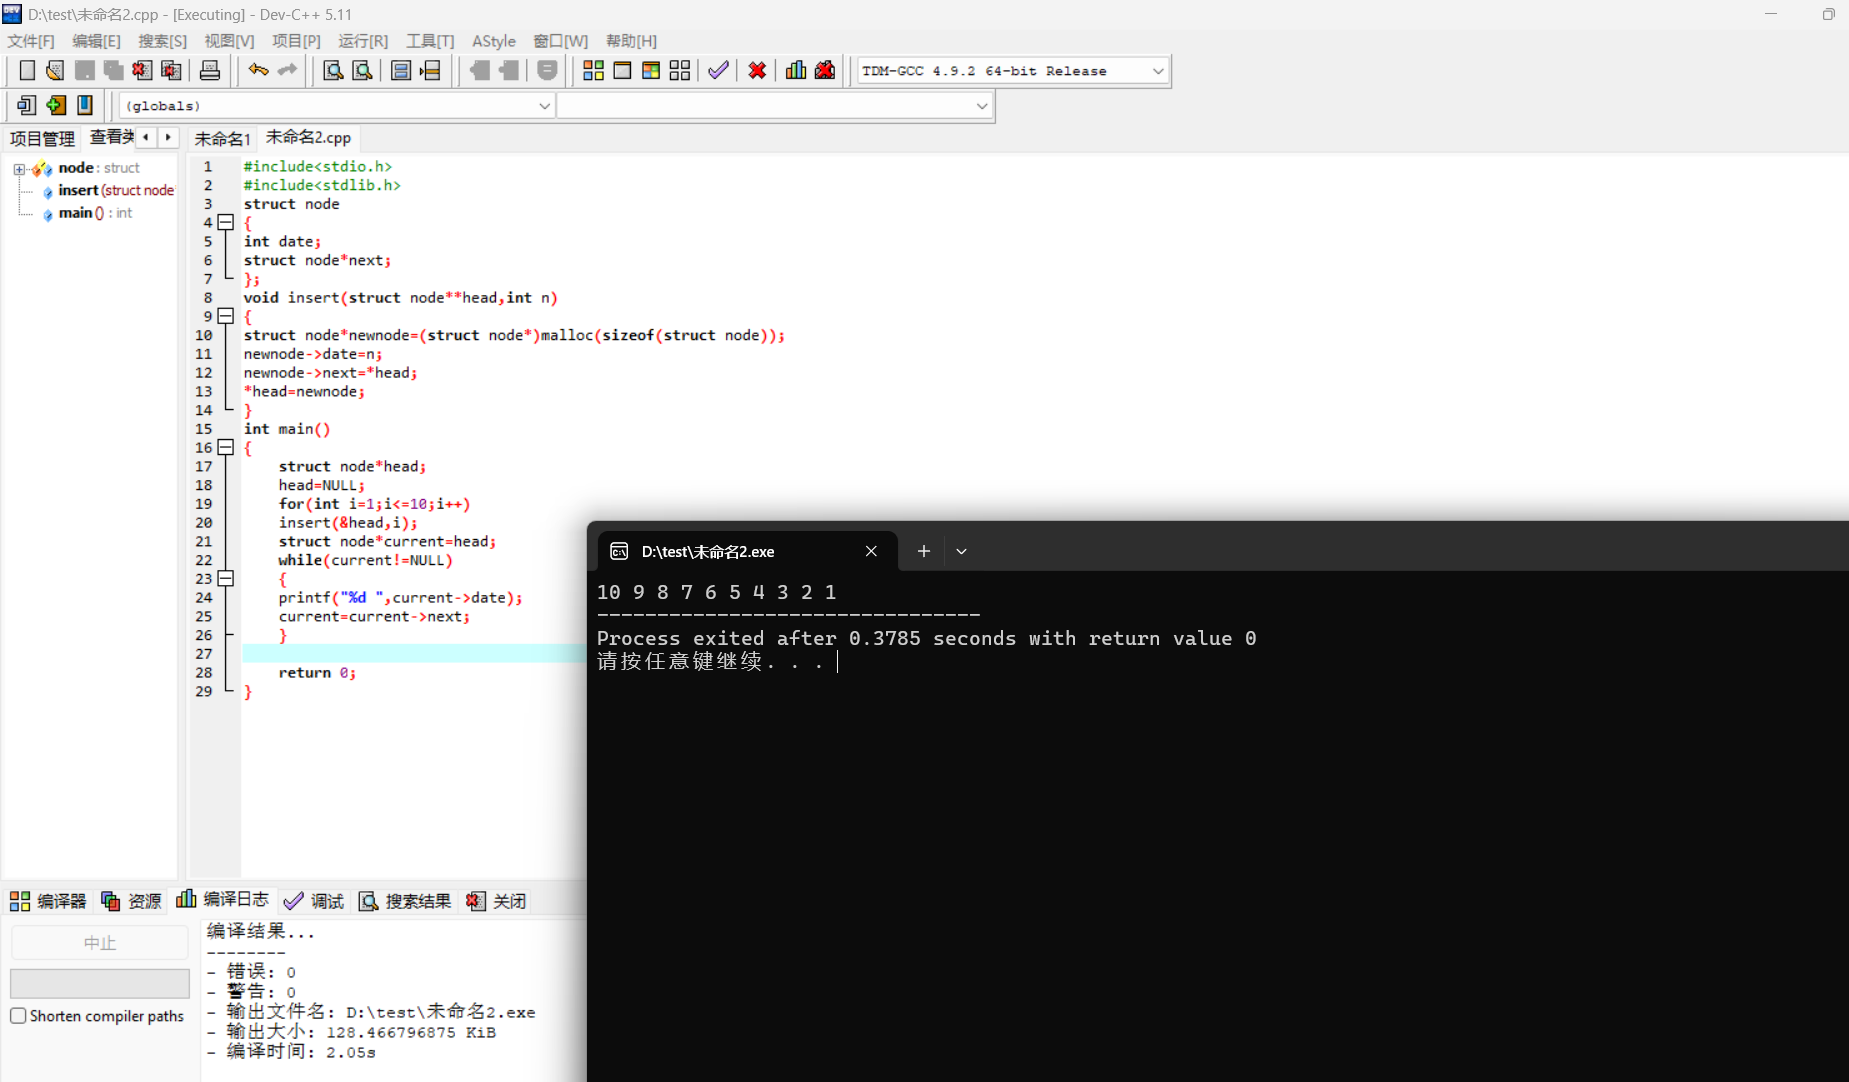Click the Save file toolbar icon
Screen dimensions: 1849x1082
click(x=85, y=70)
